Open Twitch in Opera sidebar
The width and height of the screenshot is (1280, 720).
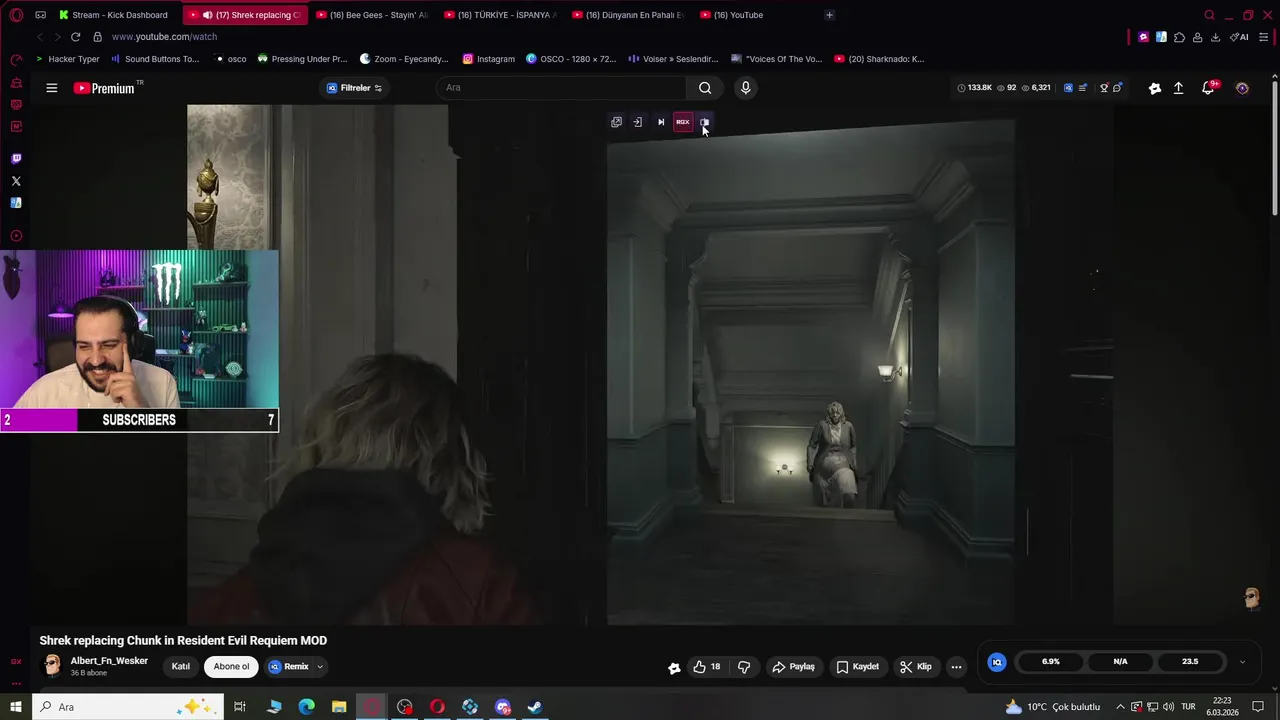pyautogui.click(x=16, y=159)
